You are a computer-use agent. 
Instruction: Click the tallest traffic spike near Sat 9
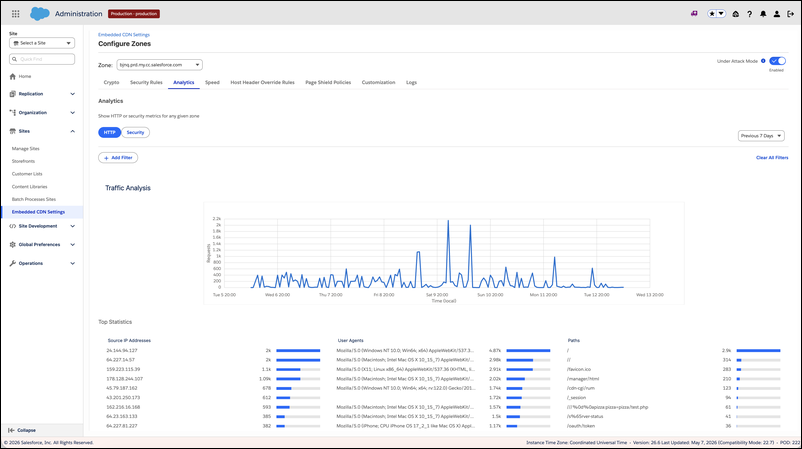coord(448,221)
